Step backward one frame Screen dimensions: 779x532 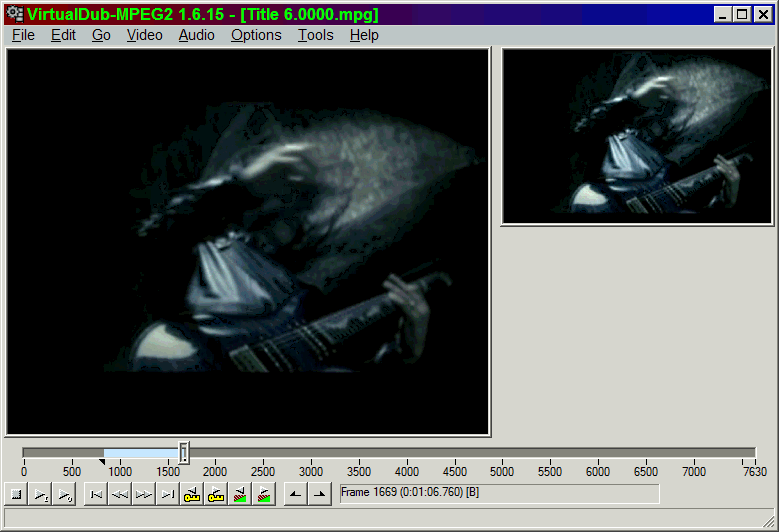(120, 494)
